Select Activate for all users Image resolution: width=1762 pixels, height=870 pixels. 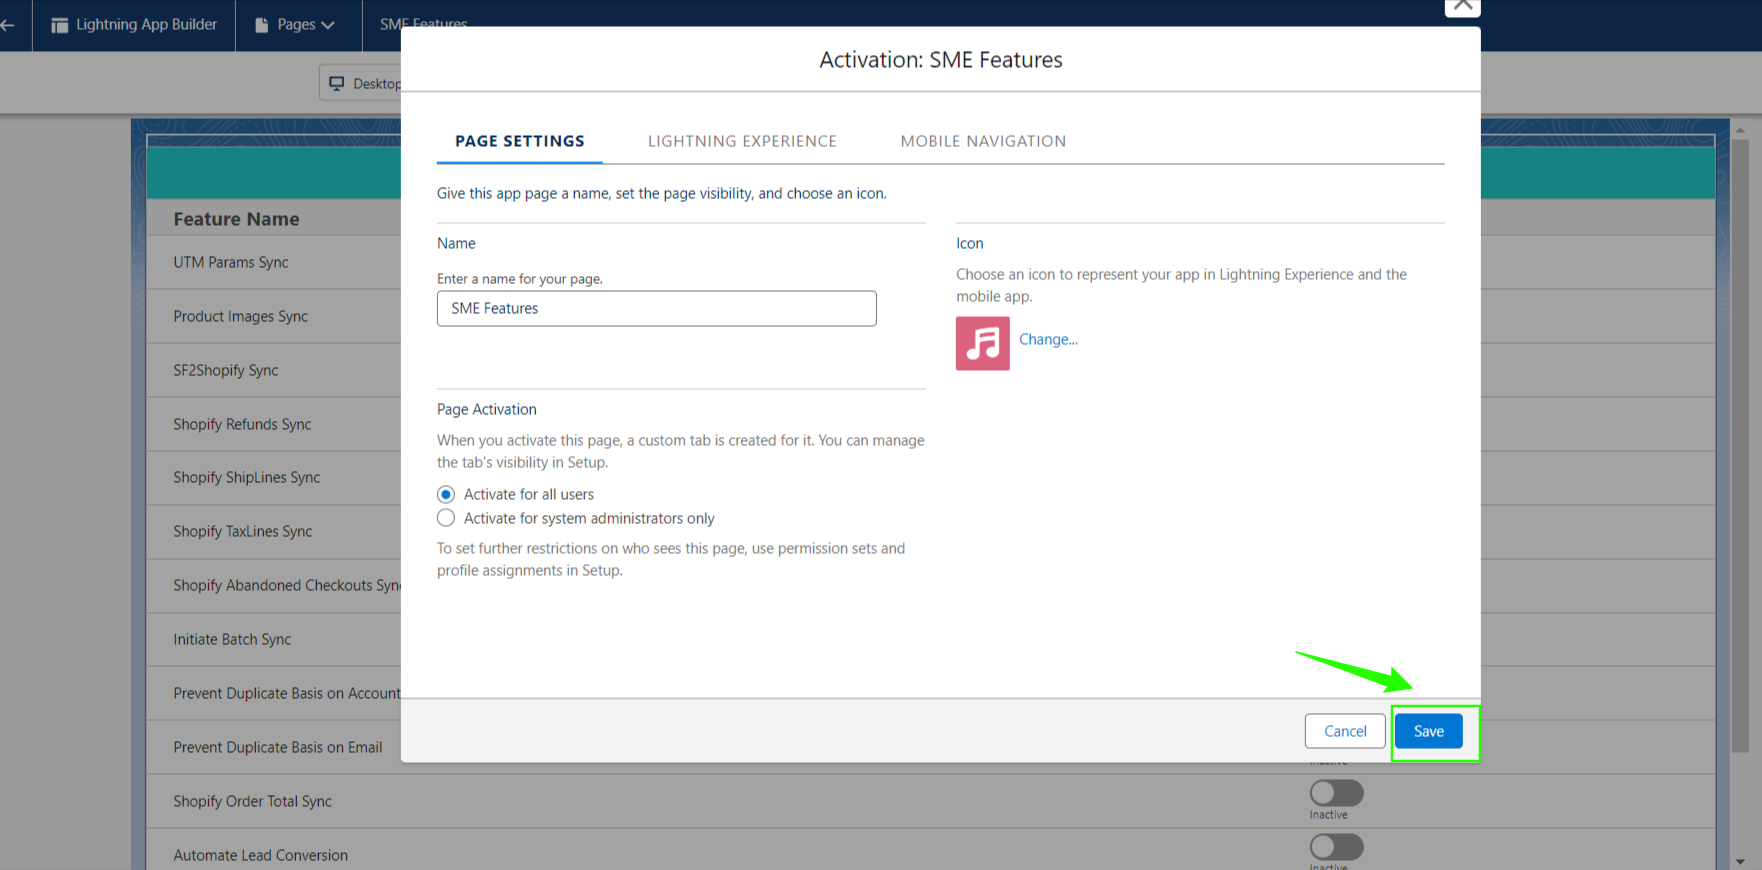446,494
